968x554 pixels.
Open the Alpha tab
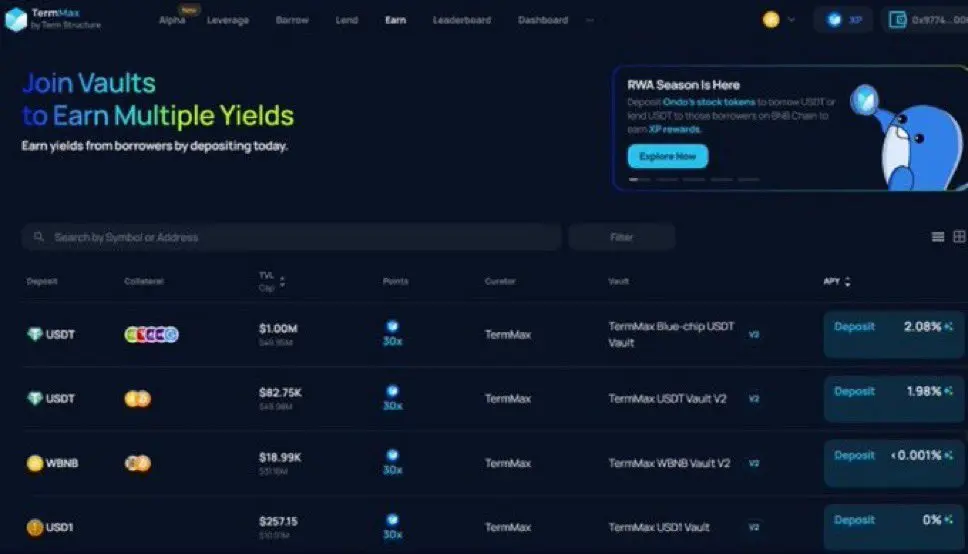(172, 20)
